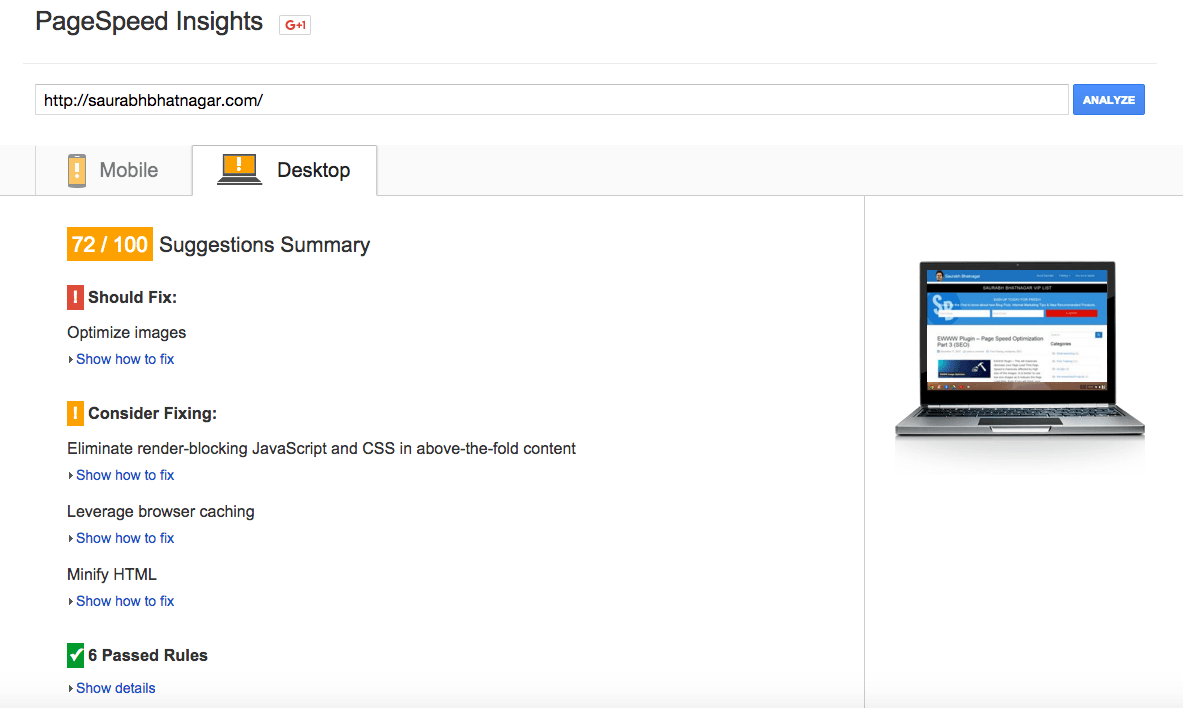Click the orange Consider Fixing exclamation icon

click(x=75, y=414)
